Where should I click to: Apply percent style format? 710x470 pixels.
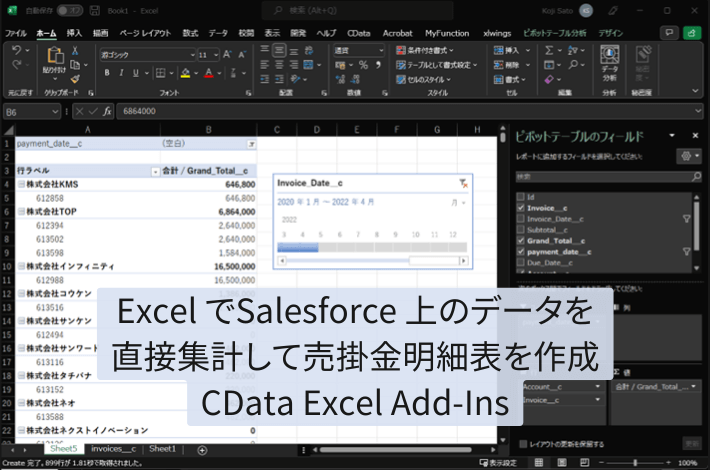pyautogui.click(x=364, y=65)
